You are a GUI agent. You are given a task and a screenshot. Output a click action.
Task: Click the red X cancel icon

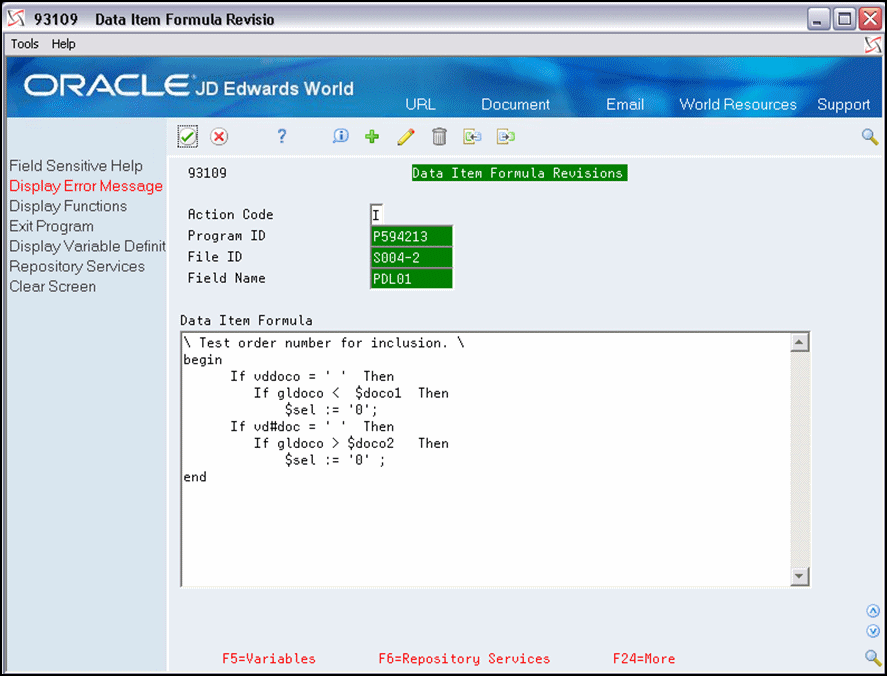(219, 136)
